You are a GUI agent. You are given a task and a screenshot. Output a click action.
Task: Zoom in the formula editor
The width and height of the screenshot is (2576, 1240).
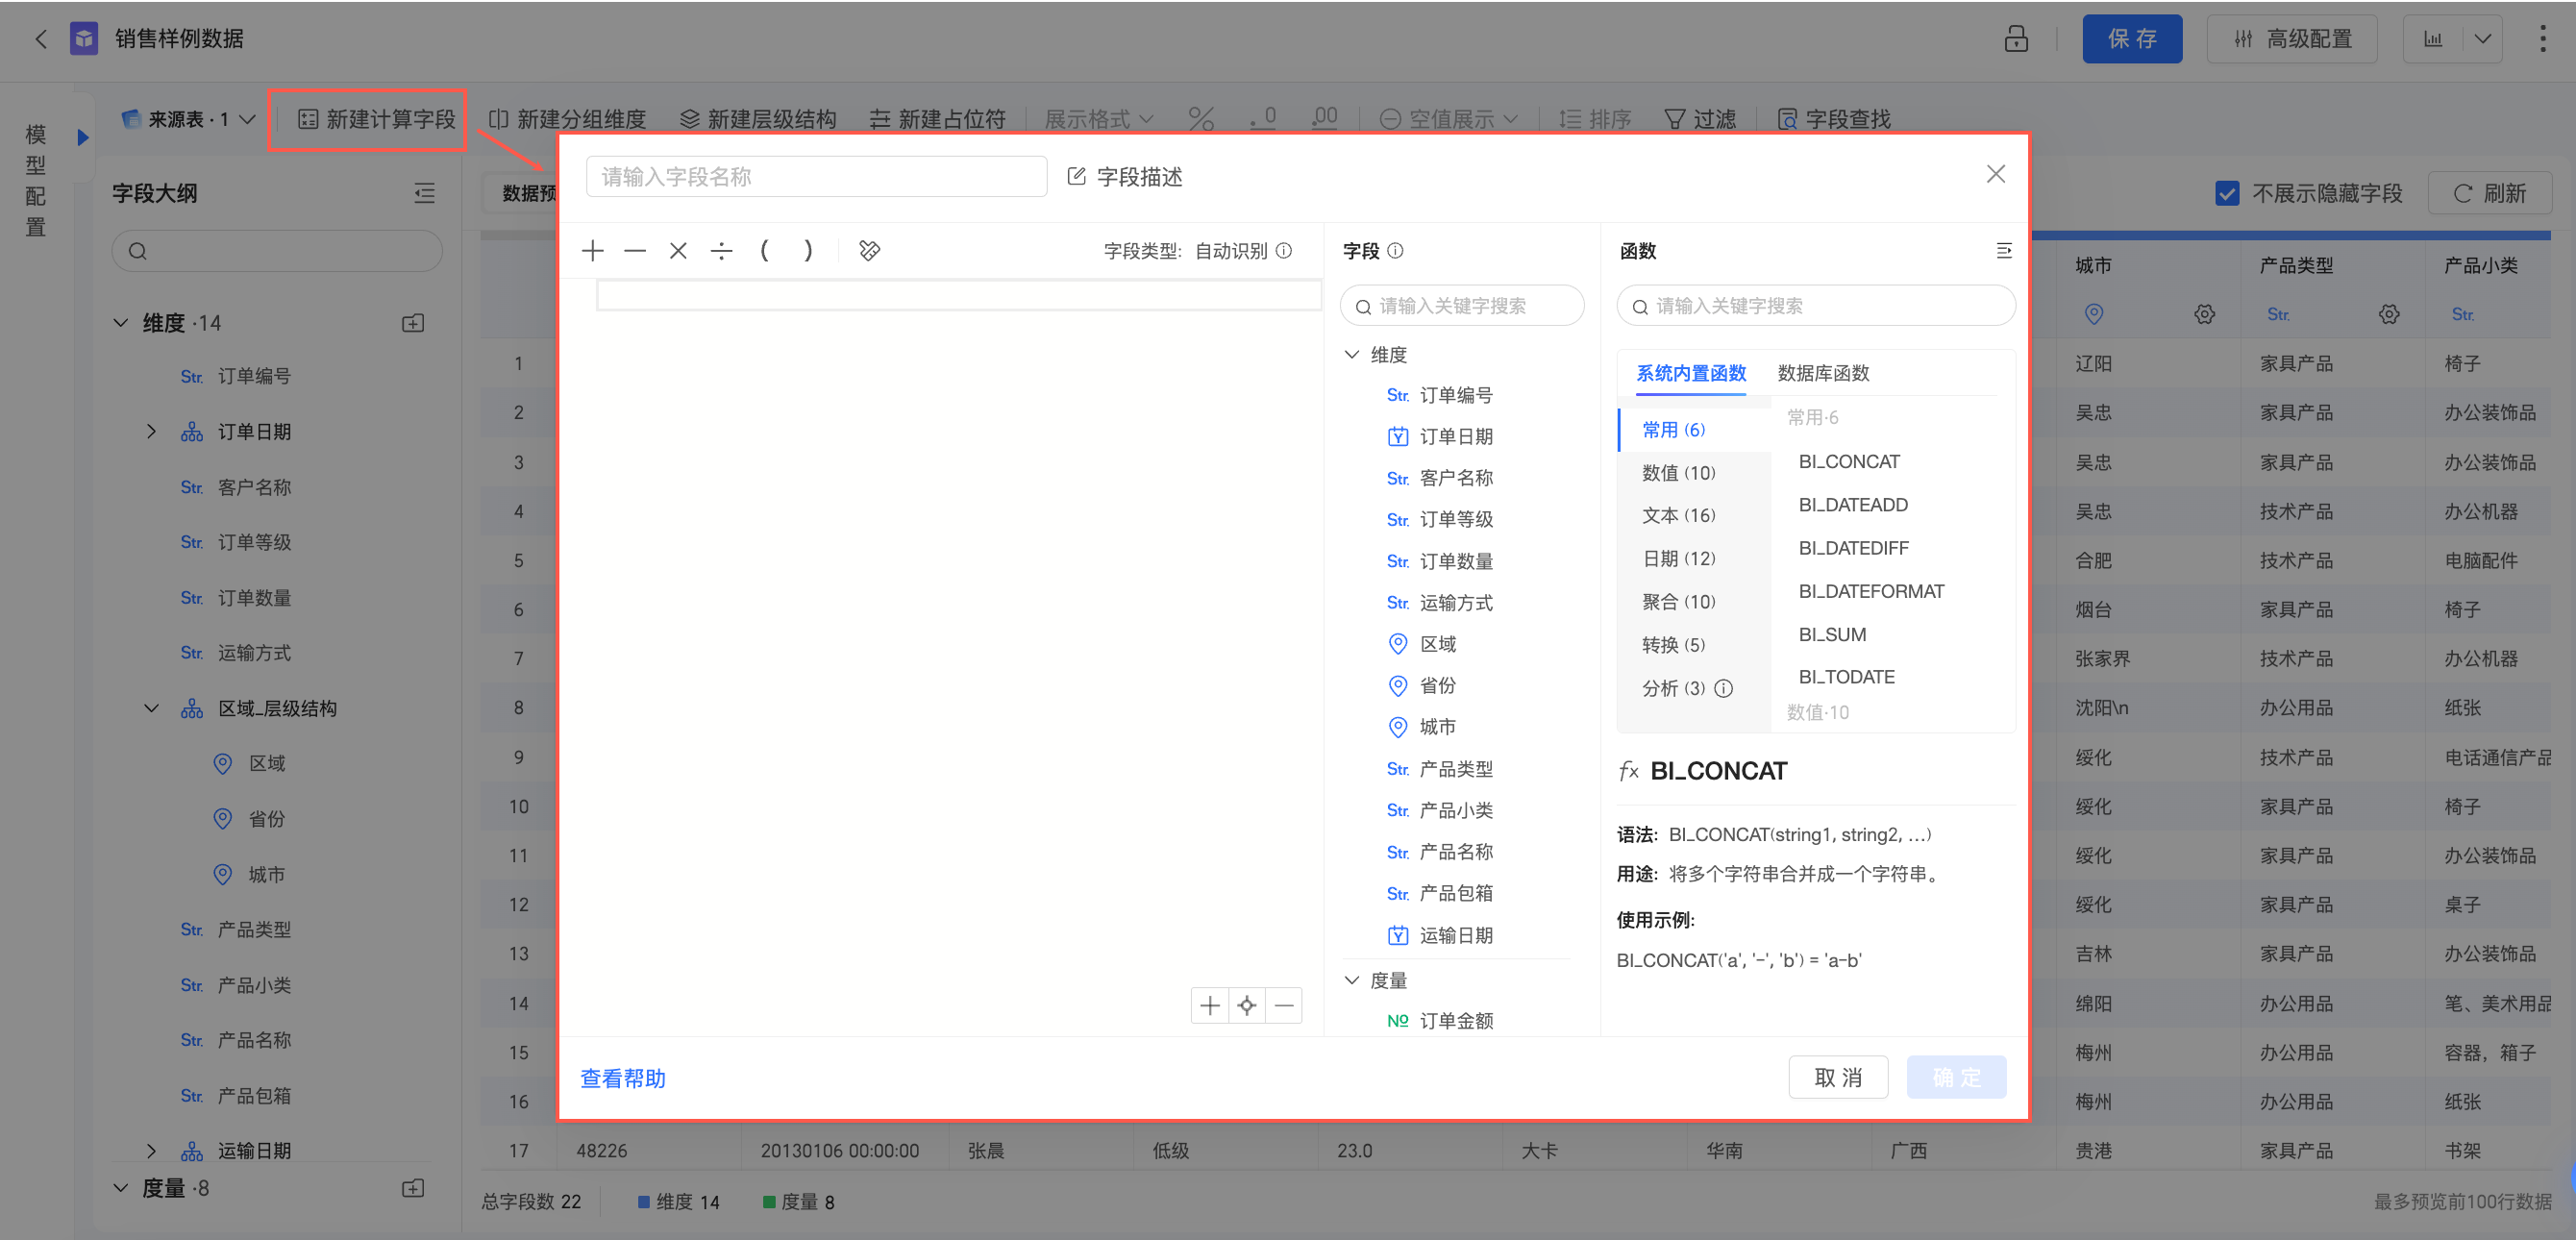tap(1210, 1005)
